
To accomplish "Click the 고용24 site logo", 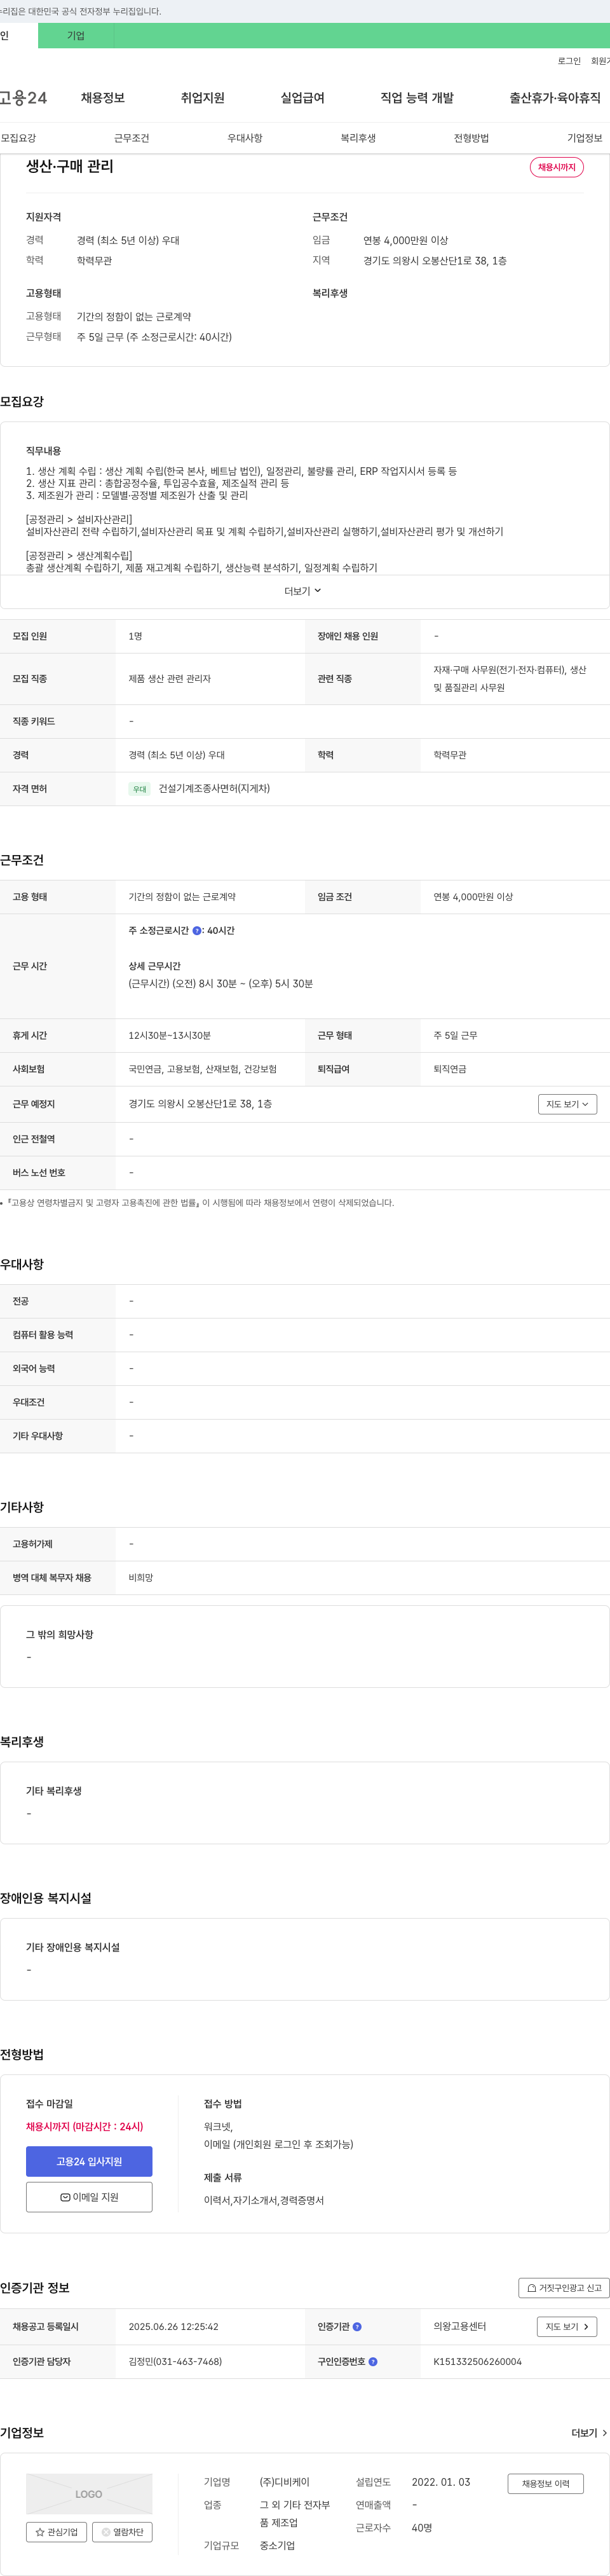I will pyautogui.click(x=23, y=97).
